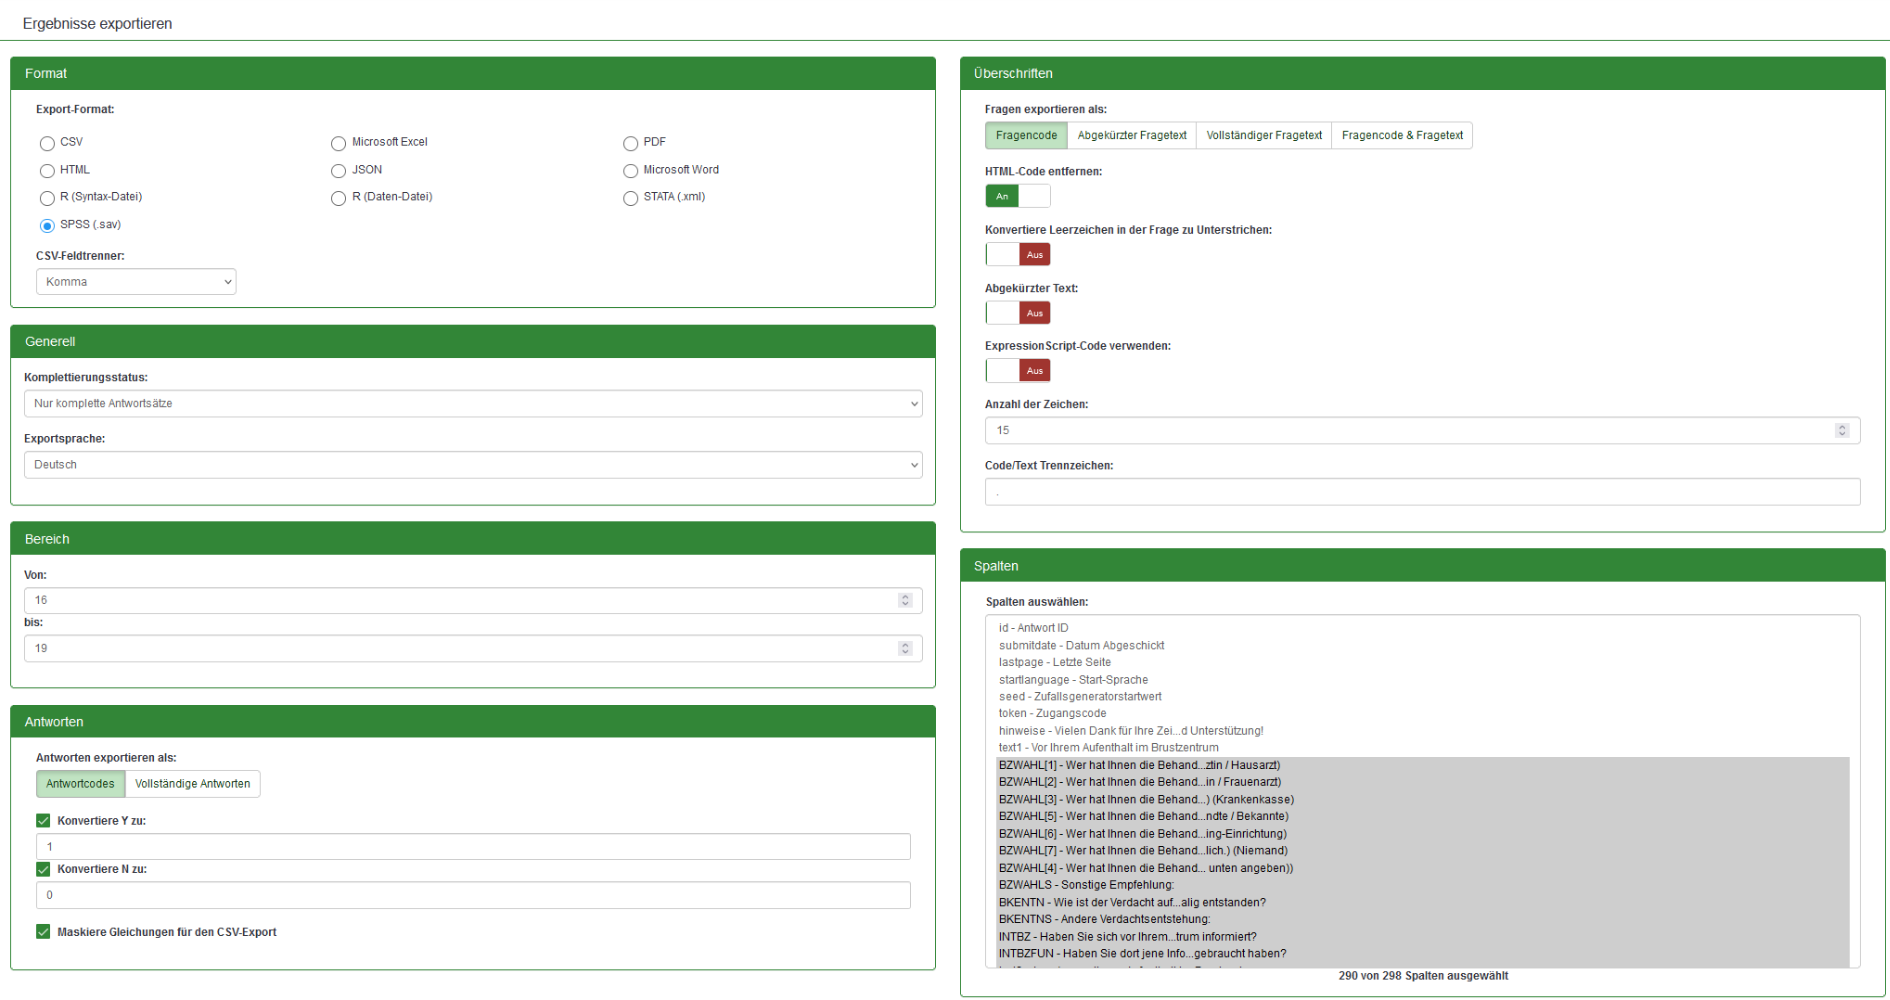The height and width of the screenshot is (1000, 1890).
Task: Select the Antwortcodes option
Action: [80, 784]
